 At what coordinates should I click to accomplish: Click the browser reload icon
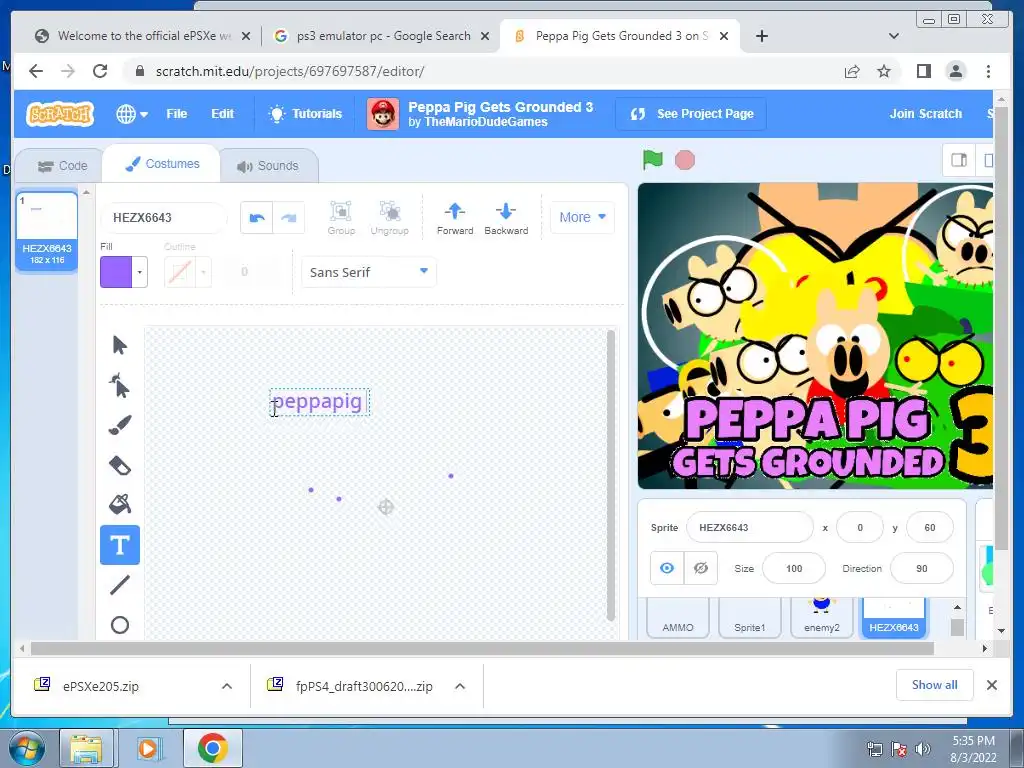[x=100, y=71]
